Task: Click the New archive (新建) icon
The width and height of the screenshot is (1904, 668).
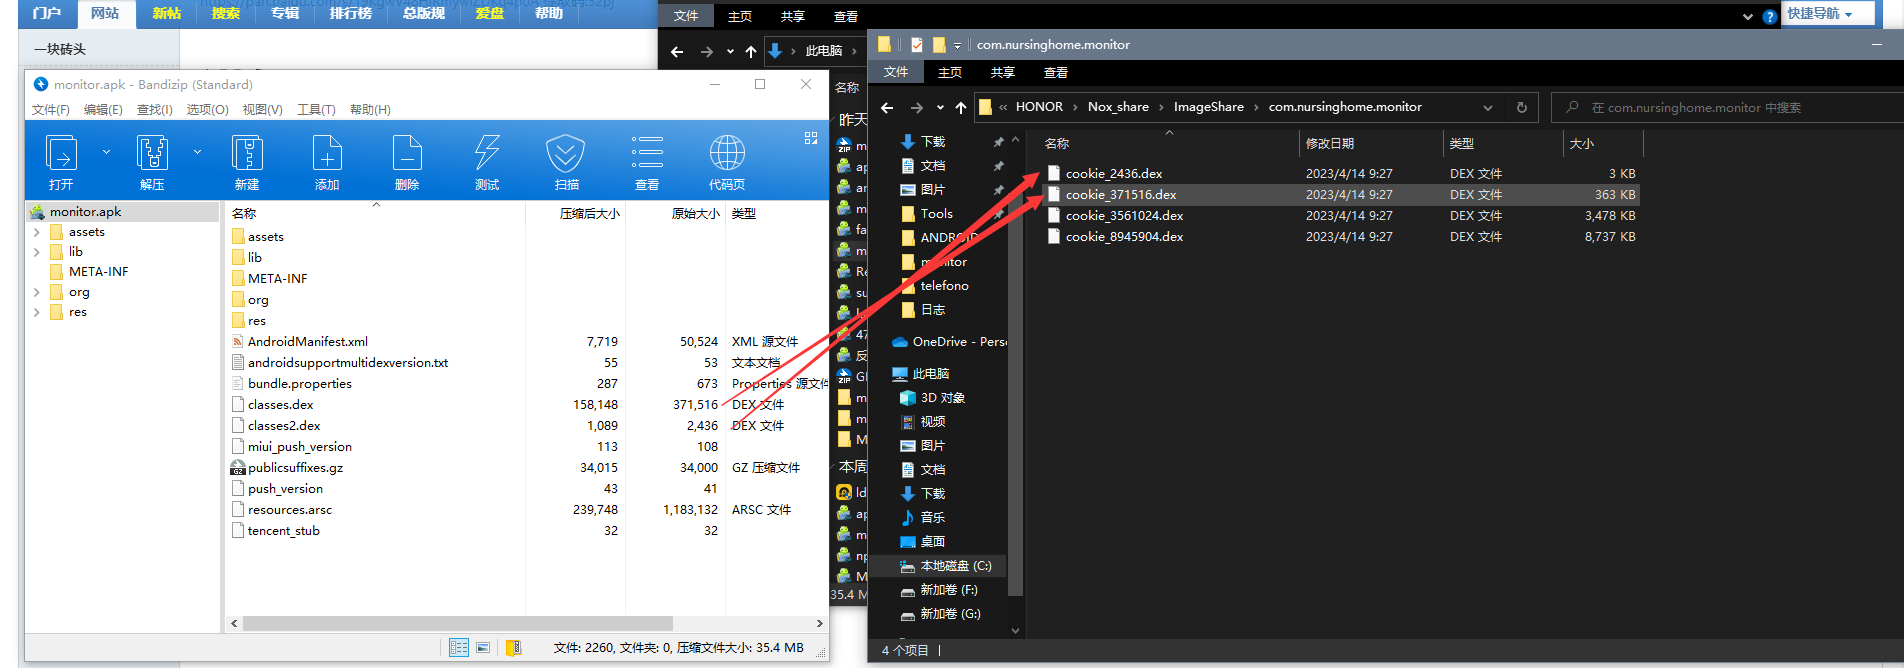Action: pos(247,154)
